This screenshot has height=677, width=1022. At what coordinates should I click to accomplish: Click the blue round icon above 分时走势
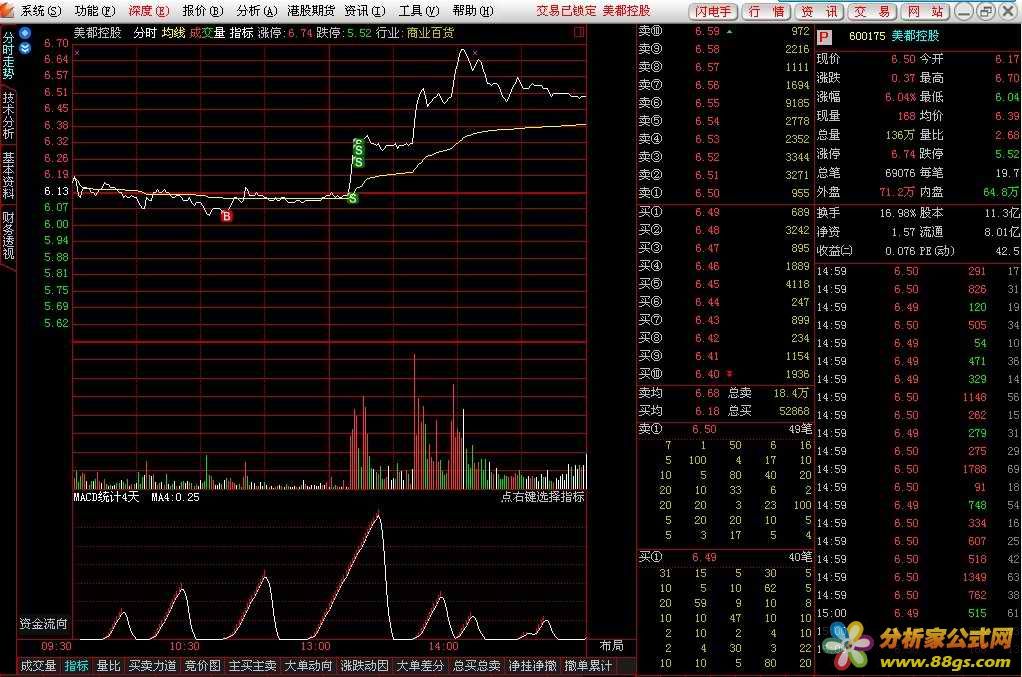pos(25,33)
